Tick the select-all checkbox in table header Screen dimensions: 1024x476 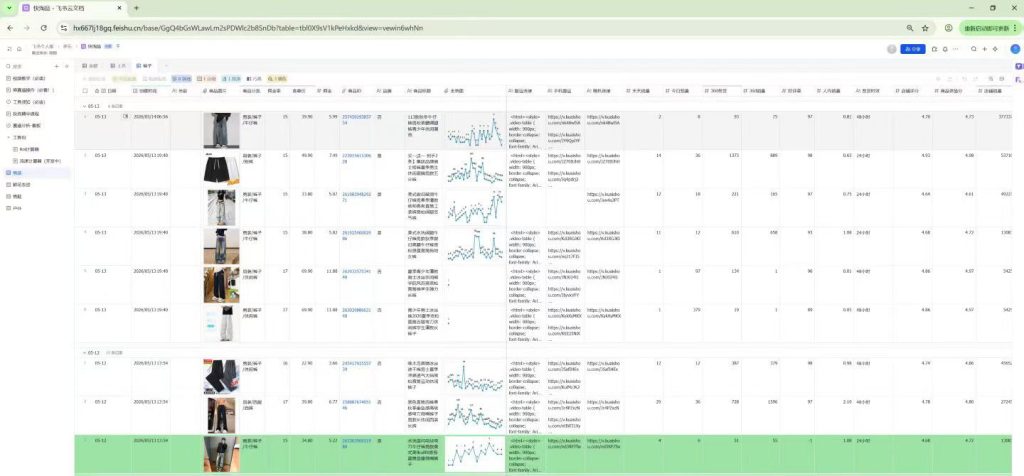84,91
